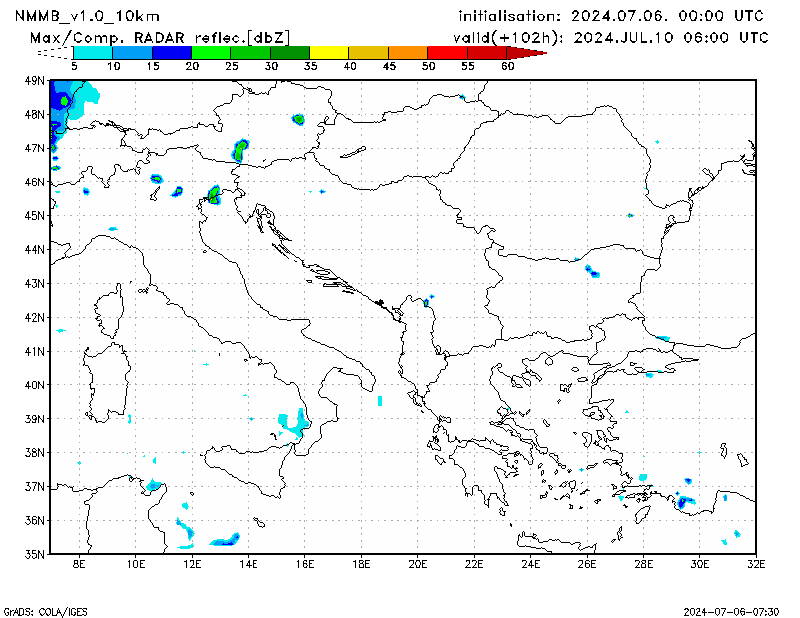Image resolution: width=800 pixels, height=618 pixels.
Task: Select the dark blue 15-20 dBZ legend swatch
Action: [x=171, y=52]
